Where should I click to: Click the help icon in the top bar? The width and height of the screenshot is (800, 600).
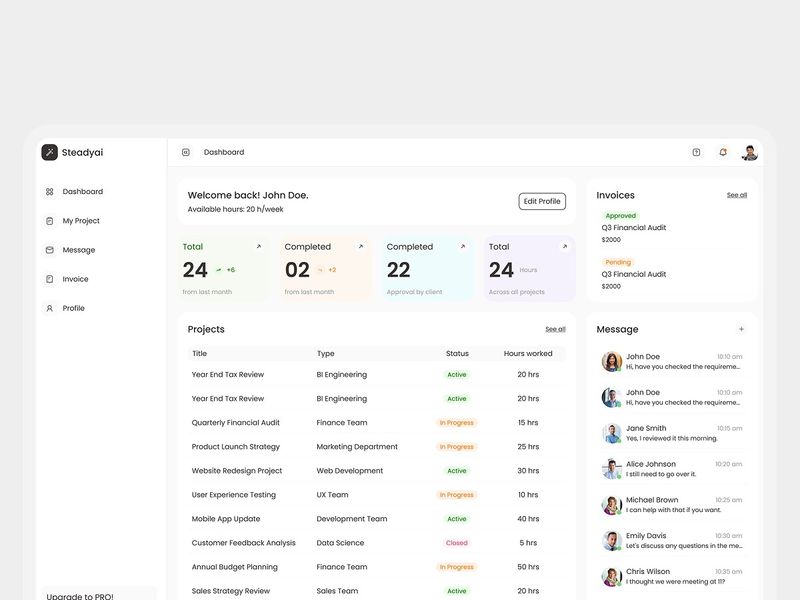tap(695, 151)
